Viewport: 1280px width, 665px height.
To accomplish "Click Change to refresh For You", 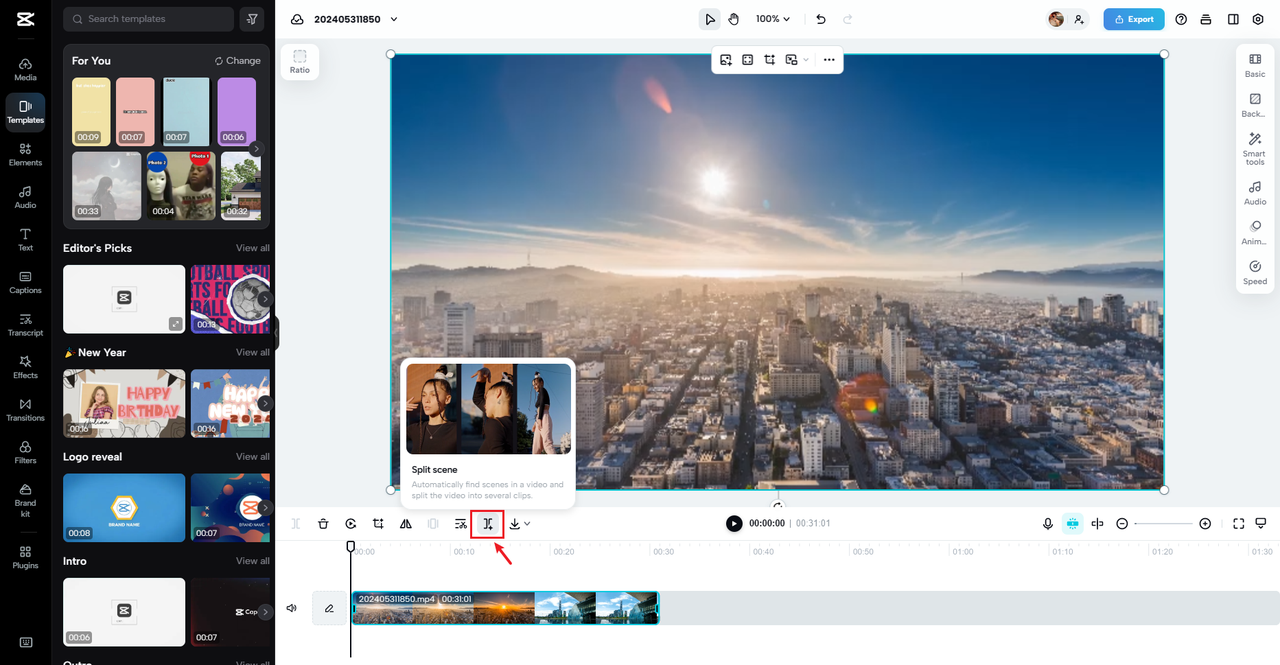I will [238, 61].
